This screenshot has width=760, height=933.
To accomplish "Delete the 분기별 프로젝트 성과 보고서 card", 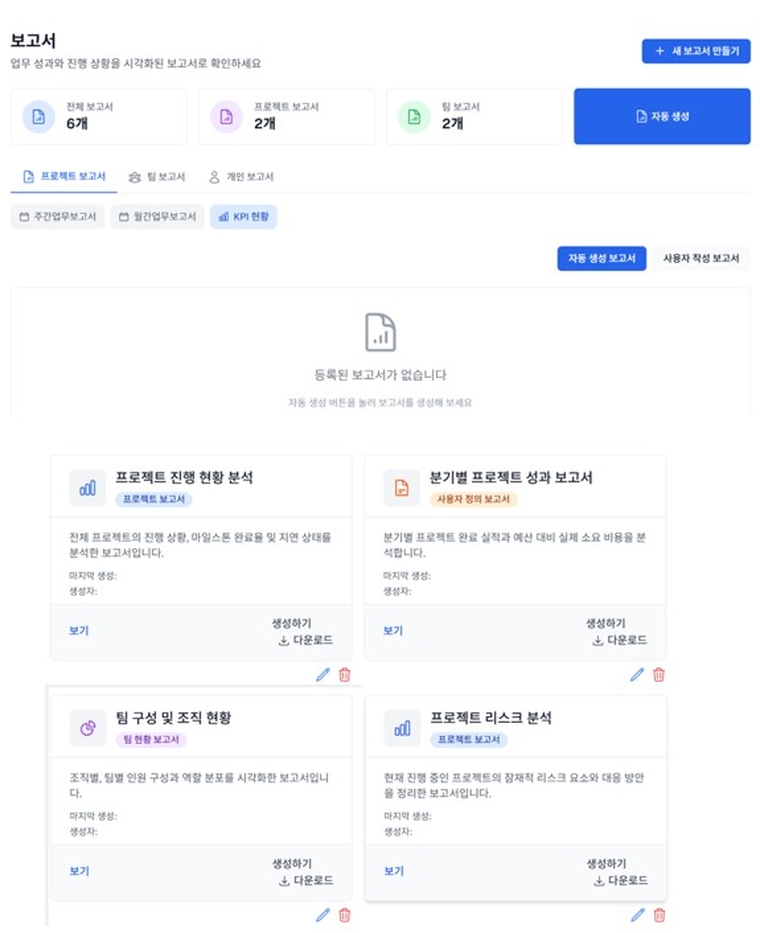I will point(659,675).
